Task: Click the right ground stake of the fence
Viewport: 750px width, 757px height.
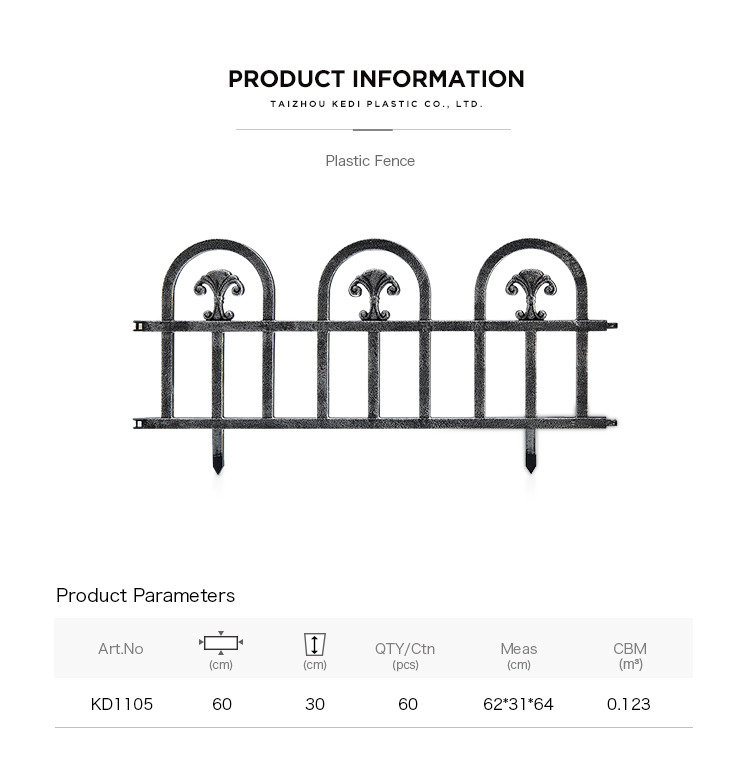Action: (530, 451)
